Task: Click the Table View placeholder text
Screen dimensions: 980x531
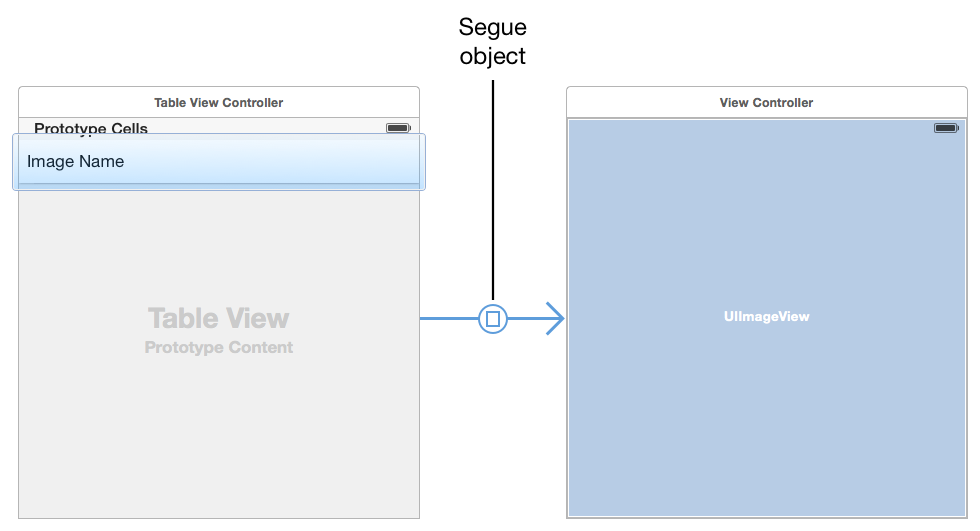Action: [x=218, y=318]
